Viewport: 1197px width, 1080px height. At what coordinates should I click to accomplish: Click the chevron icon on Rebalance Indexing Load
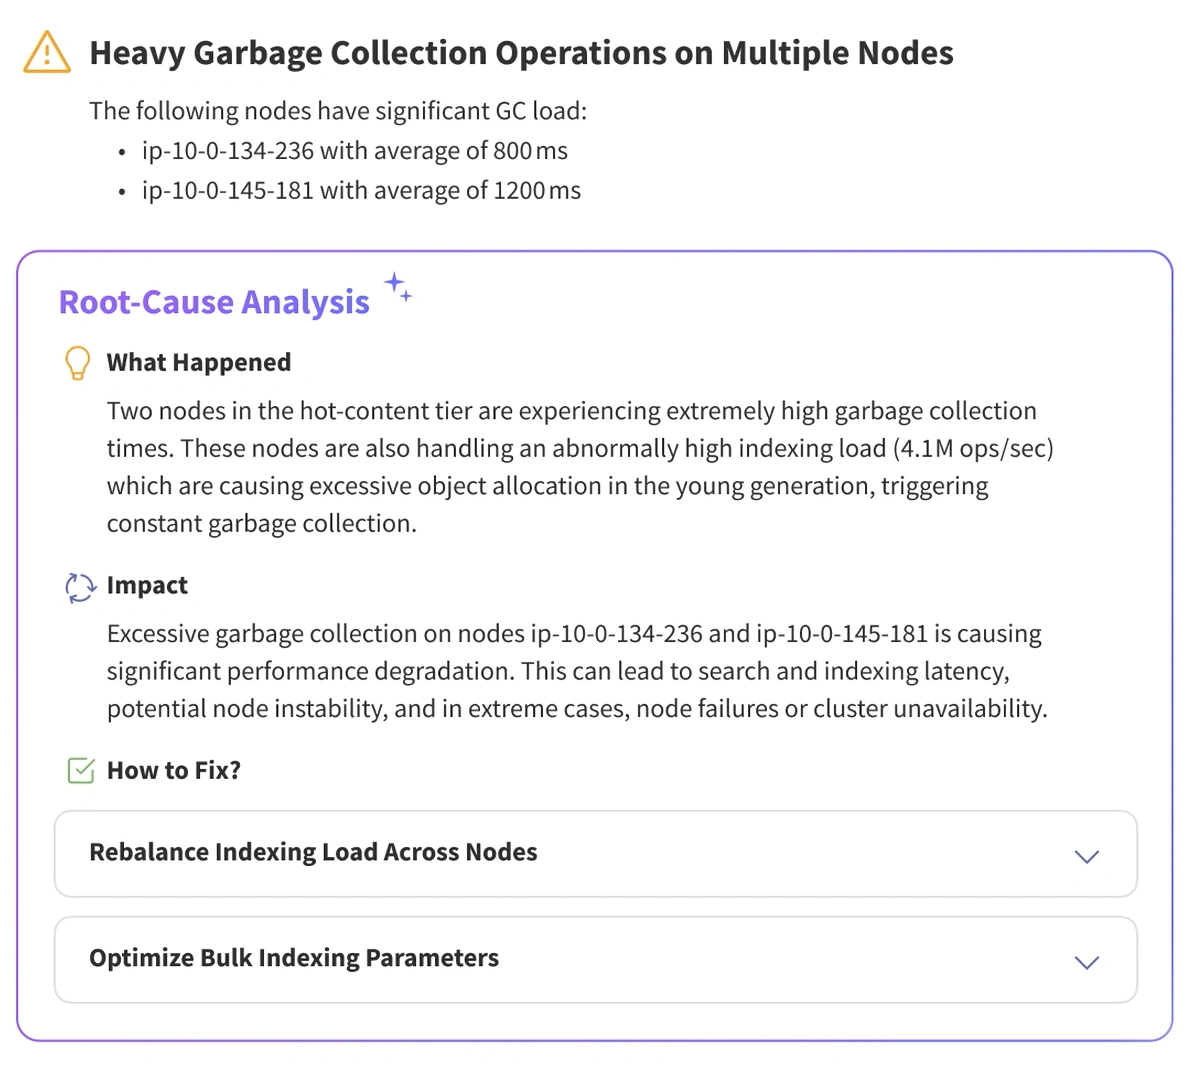point(1087,857)
